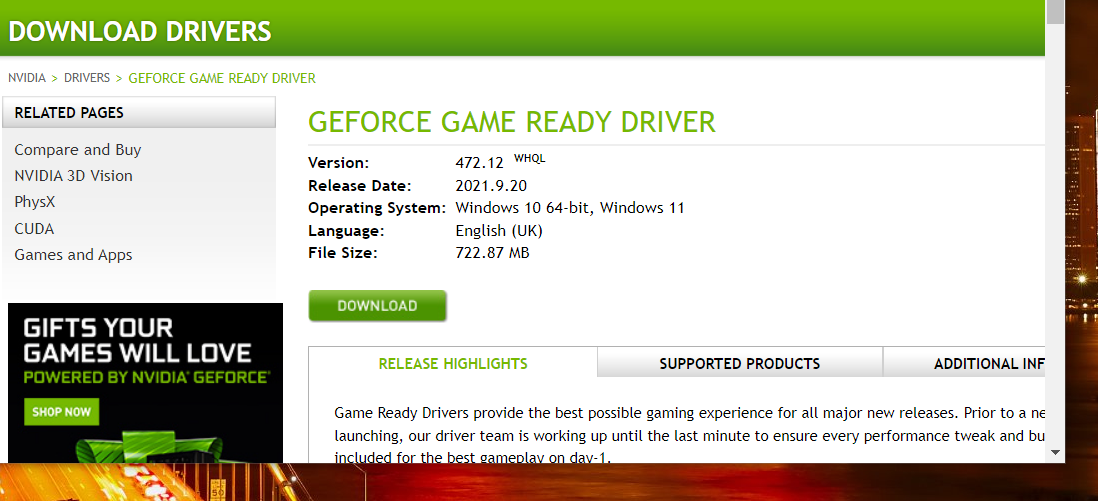
Task: Click the green DOWNLOAD button
Action: (x=377, y=306)
